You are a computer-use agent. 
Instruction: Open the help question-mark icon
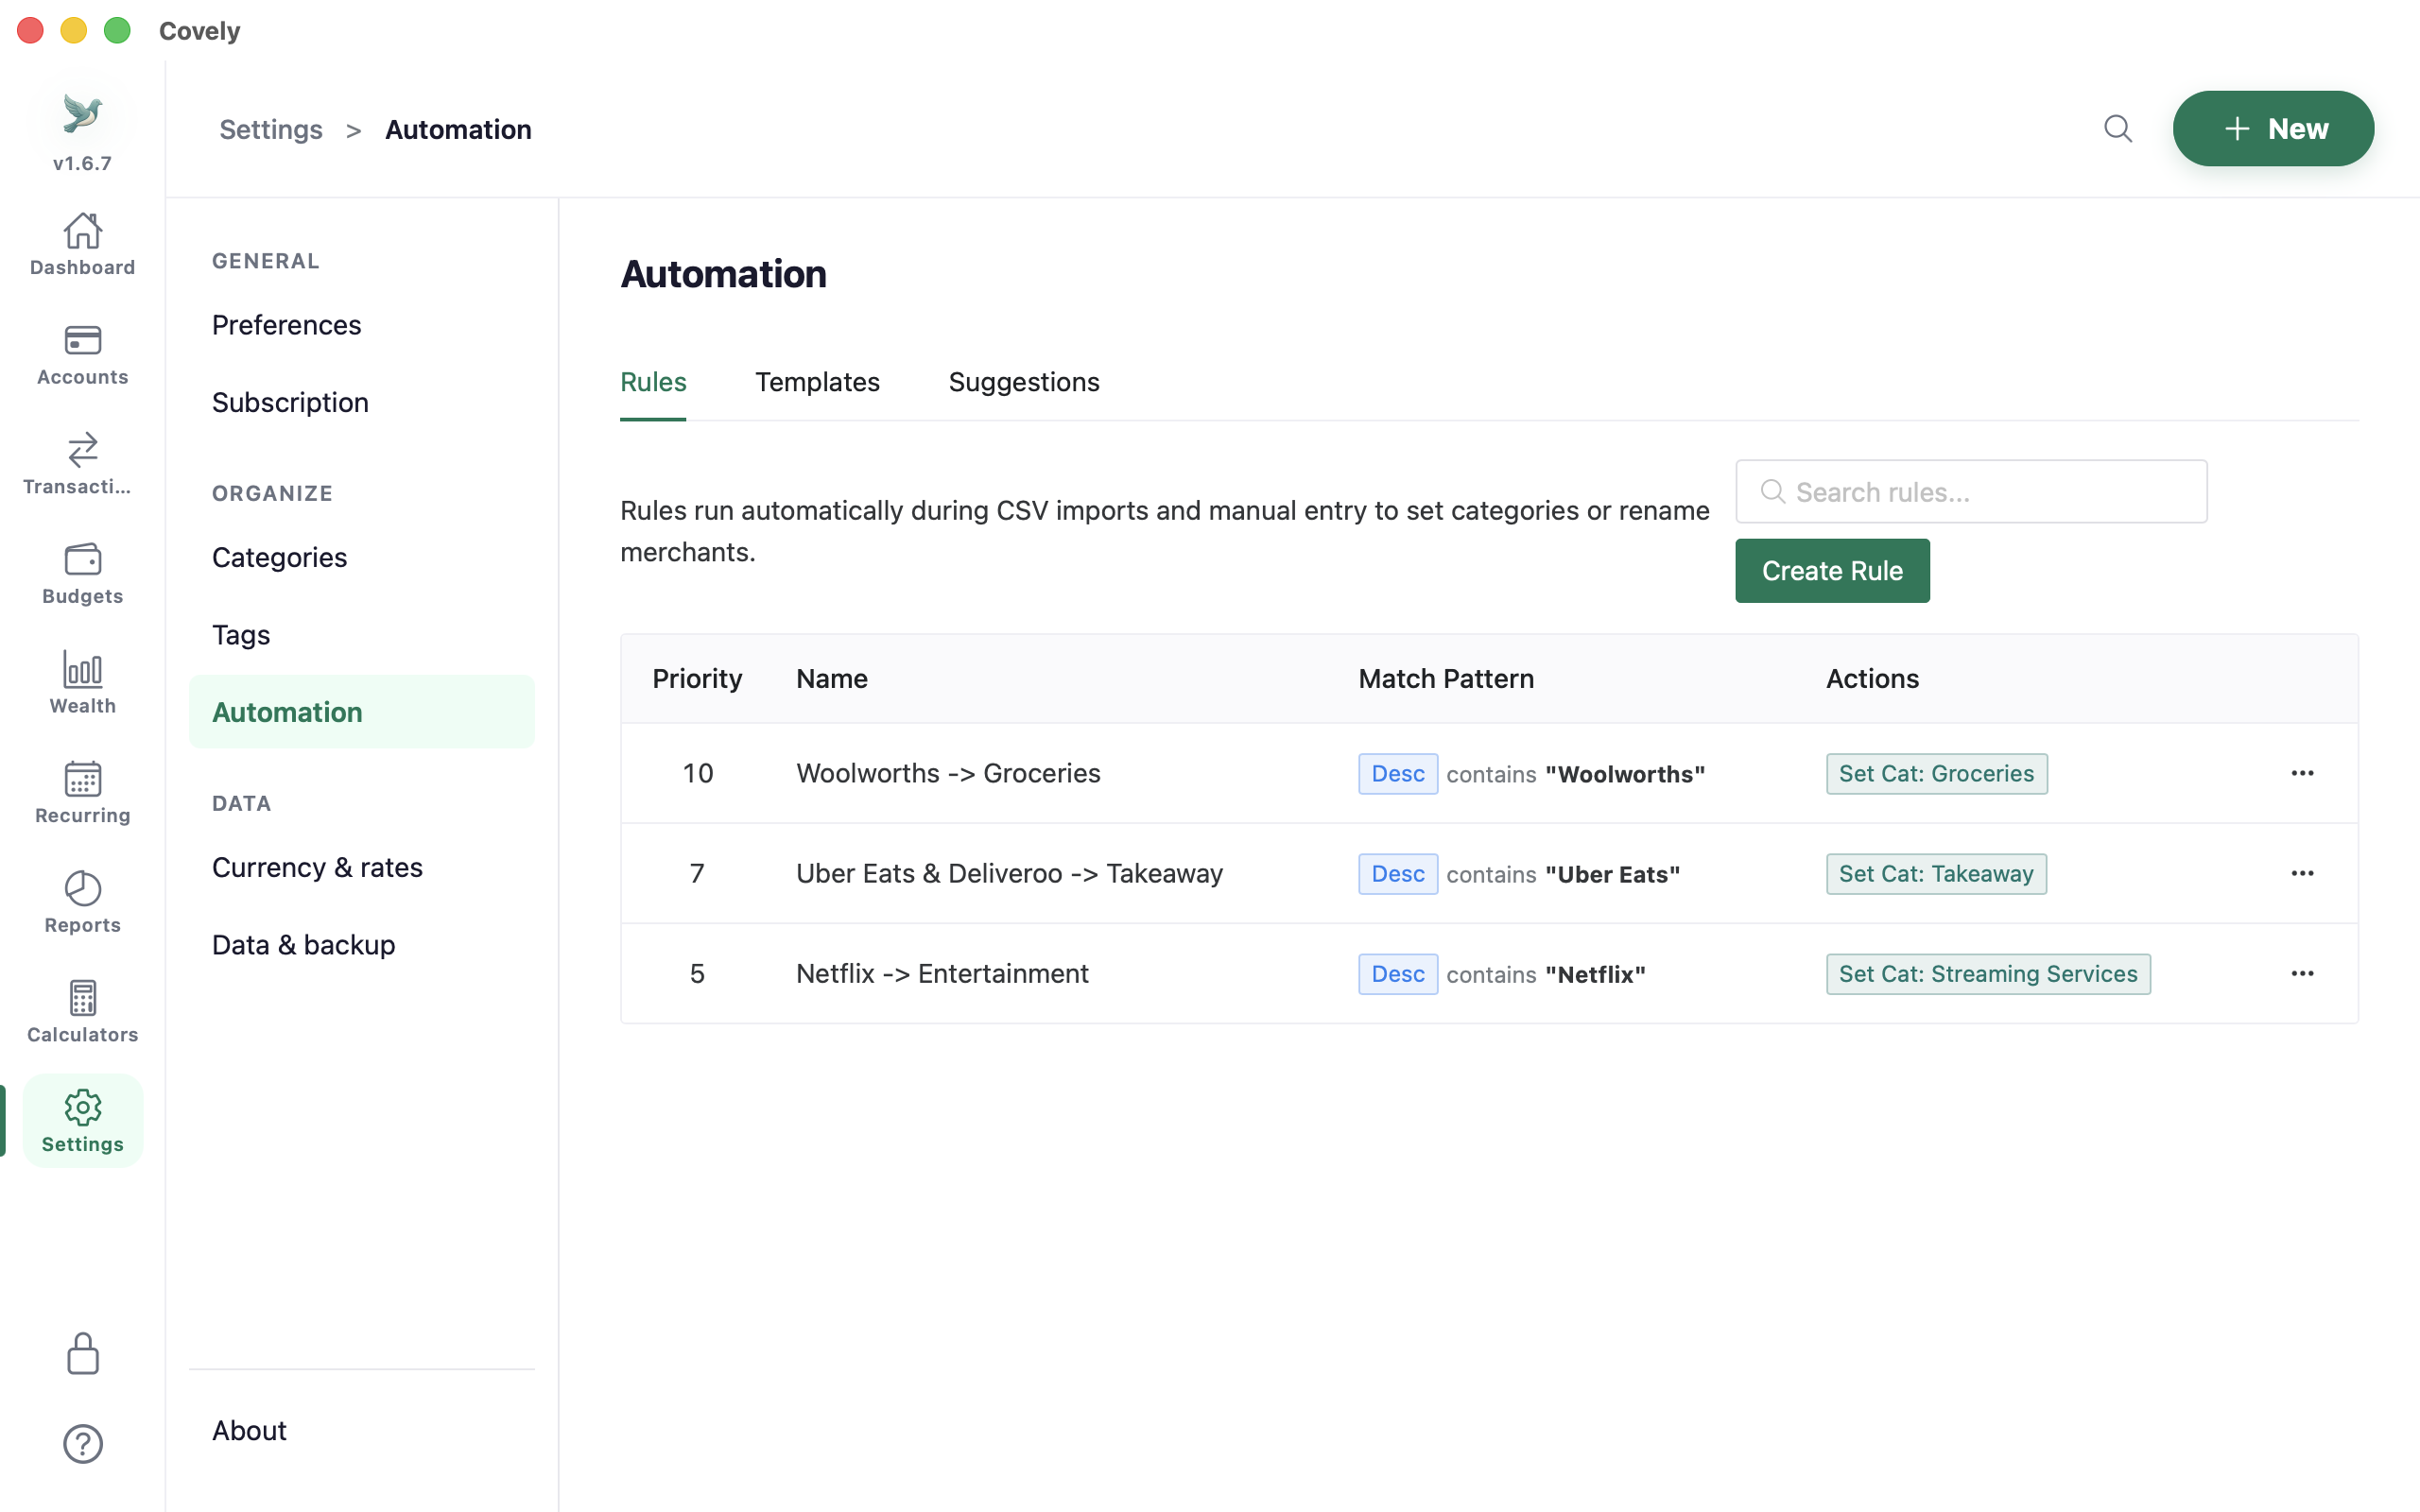(x=82, y=1444)
